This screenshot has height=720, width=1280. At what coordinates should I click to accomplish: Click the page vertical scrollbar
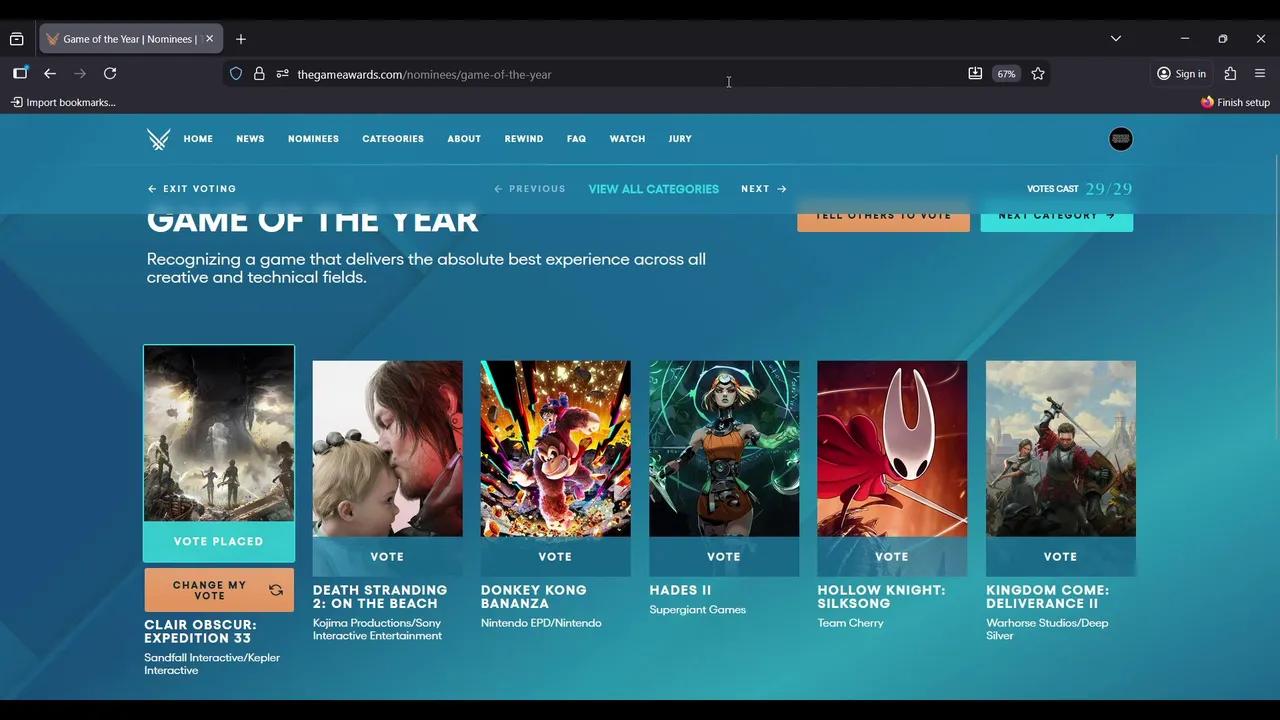coord(1276,300)
